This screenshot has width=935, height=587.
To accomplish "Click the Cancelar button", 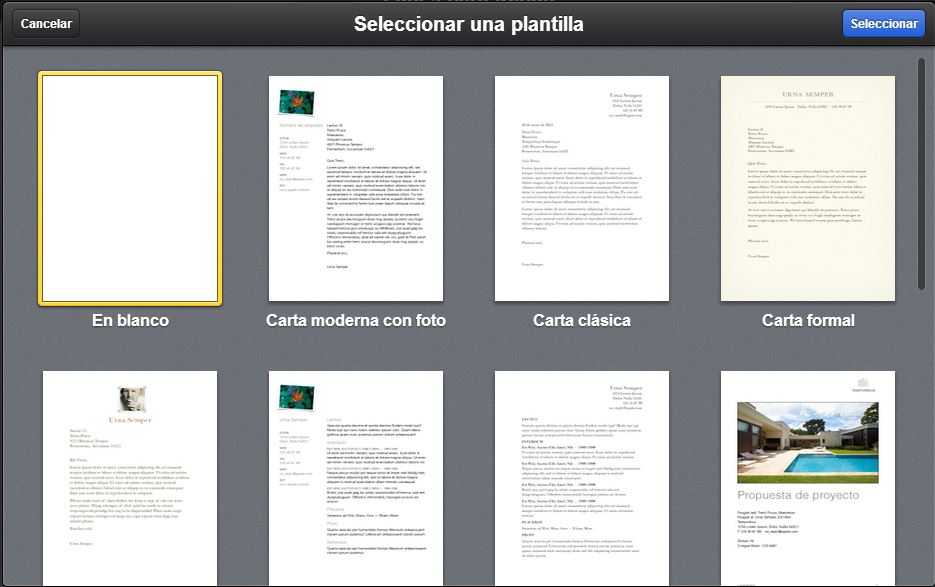I will point(46,24).
